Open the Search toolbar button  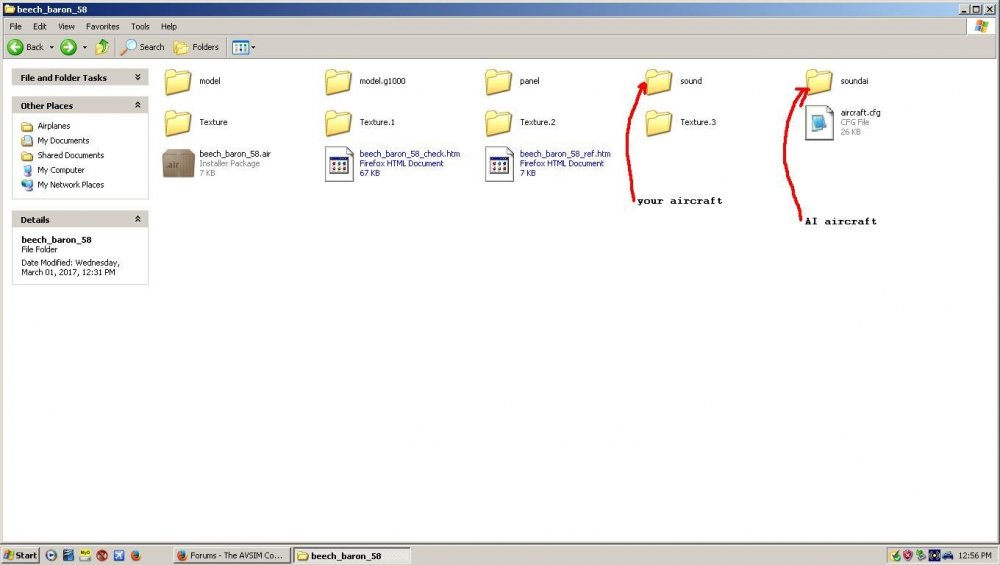tap(143, 47)
